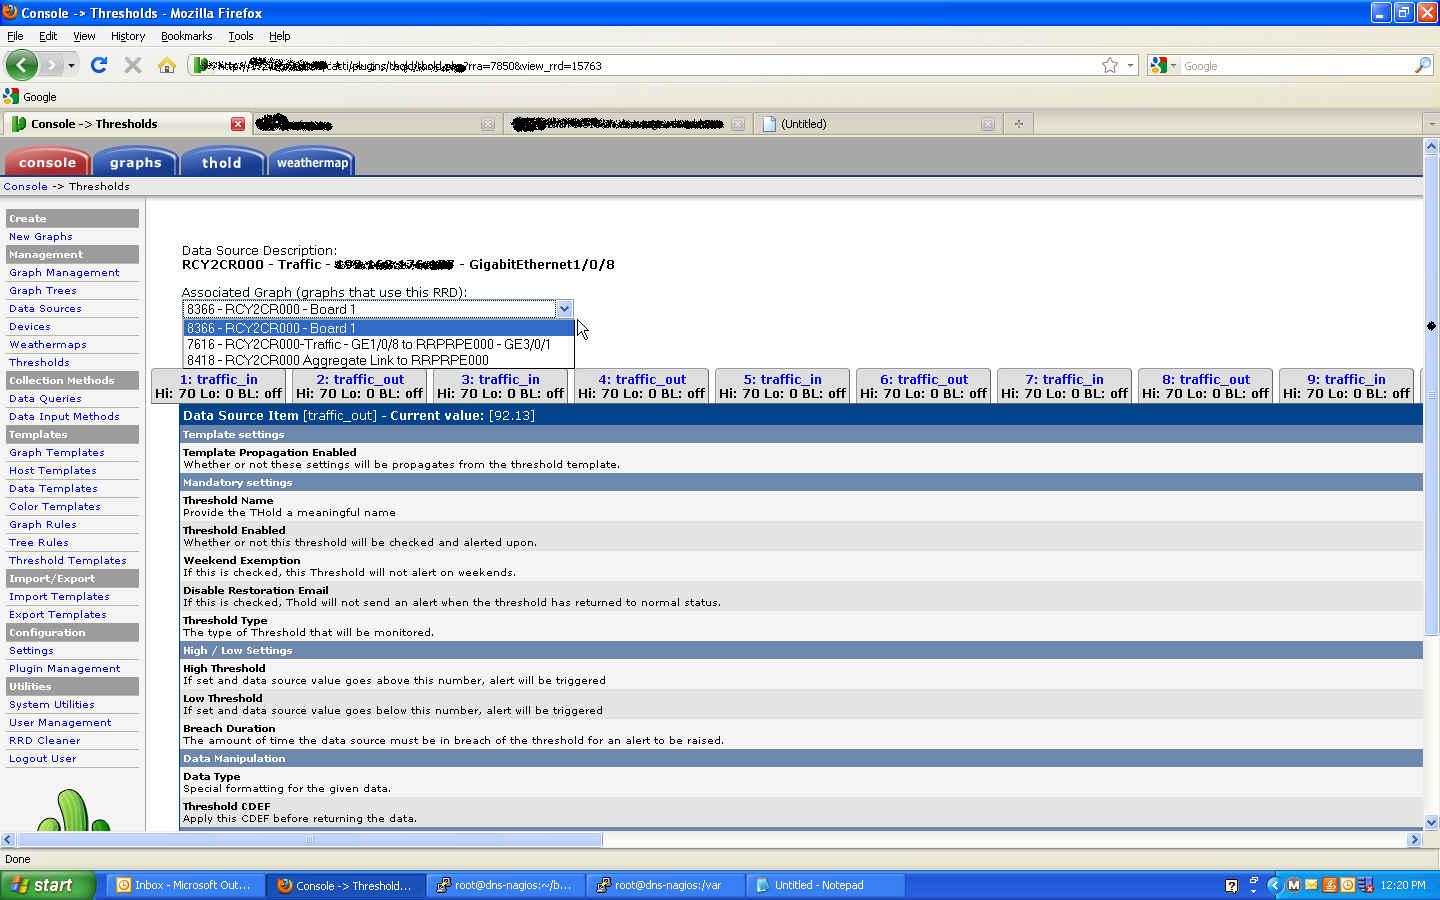Open Data Queries in sidebar
Image resolution: width=1440 pixels, height=900 pixels.
45,398
